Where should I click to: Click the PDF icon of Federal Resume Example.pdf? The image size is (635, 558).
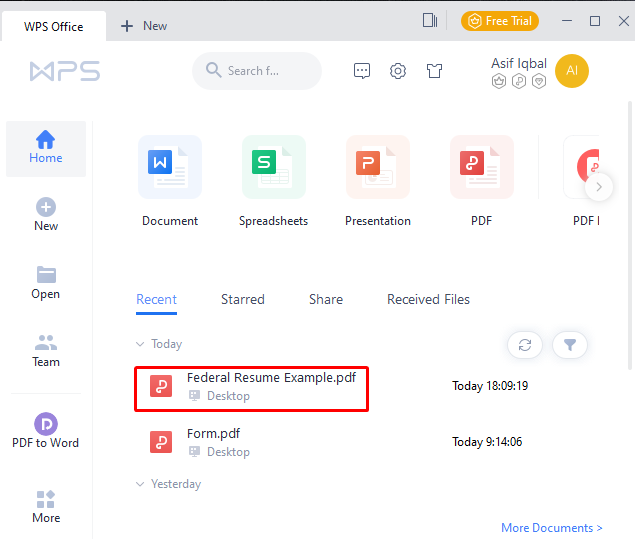(x=161, y=385)
